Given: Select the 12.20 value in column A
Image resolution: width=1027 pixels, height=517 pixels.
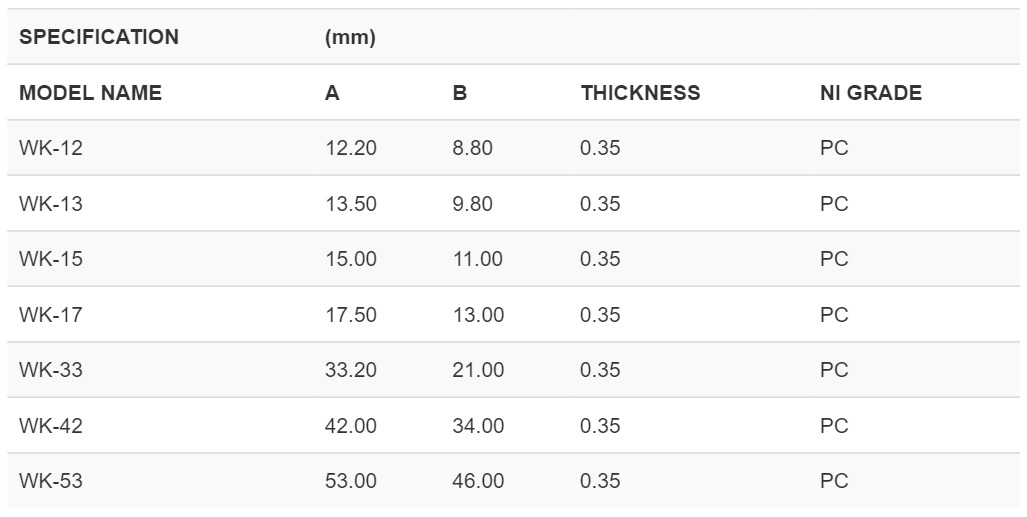Looking at the screenshot, I should 351,149.
